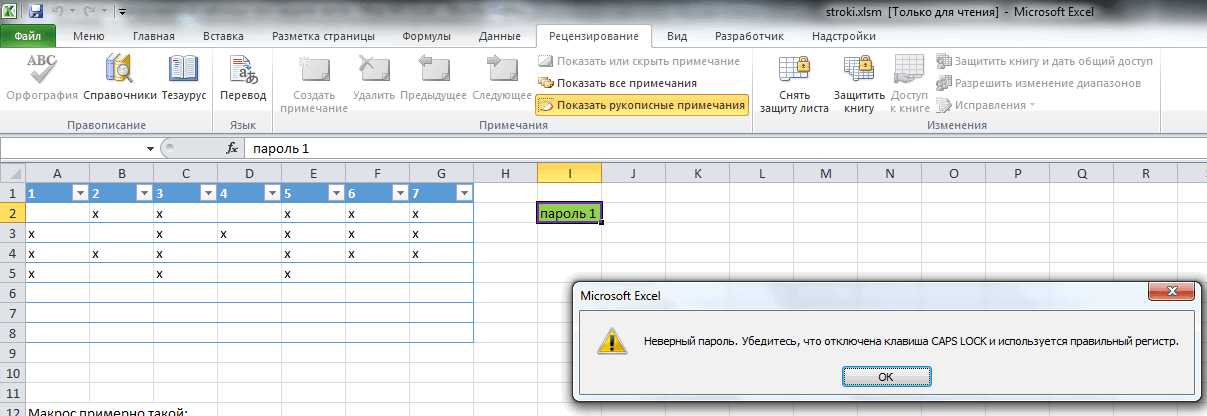Expand the Name Box dropdown arrow

tap(151, 148)
